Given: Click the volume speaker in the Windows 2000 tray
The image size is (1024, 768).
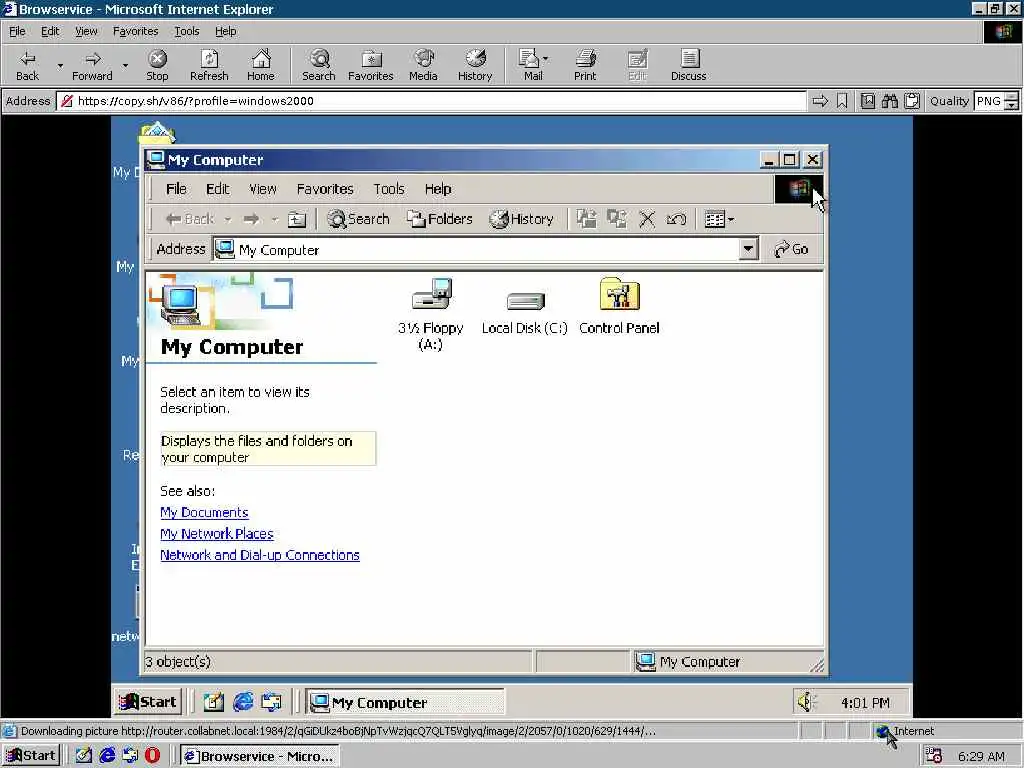Looking at the screenshot, I should tap(807, 702).
